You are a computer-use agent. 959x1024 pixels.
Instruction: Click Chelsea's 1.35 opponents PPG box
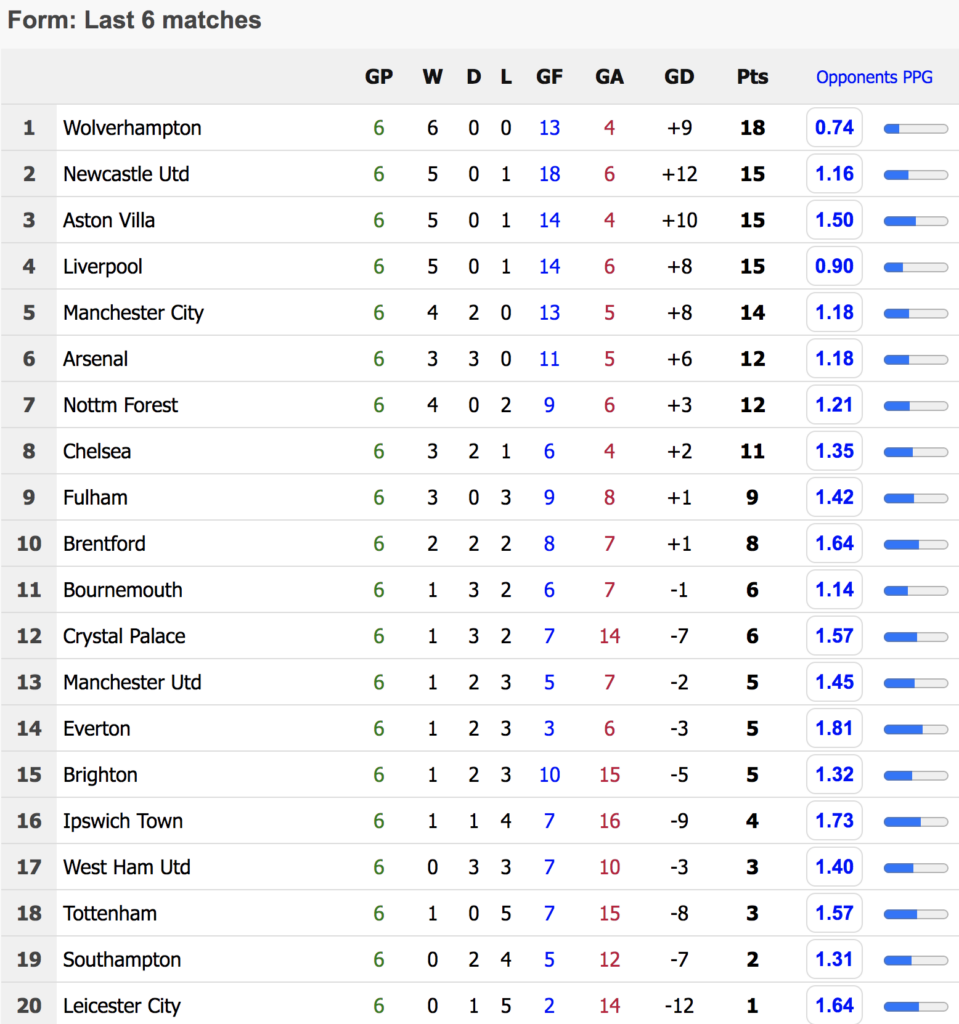(834, 451)
